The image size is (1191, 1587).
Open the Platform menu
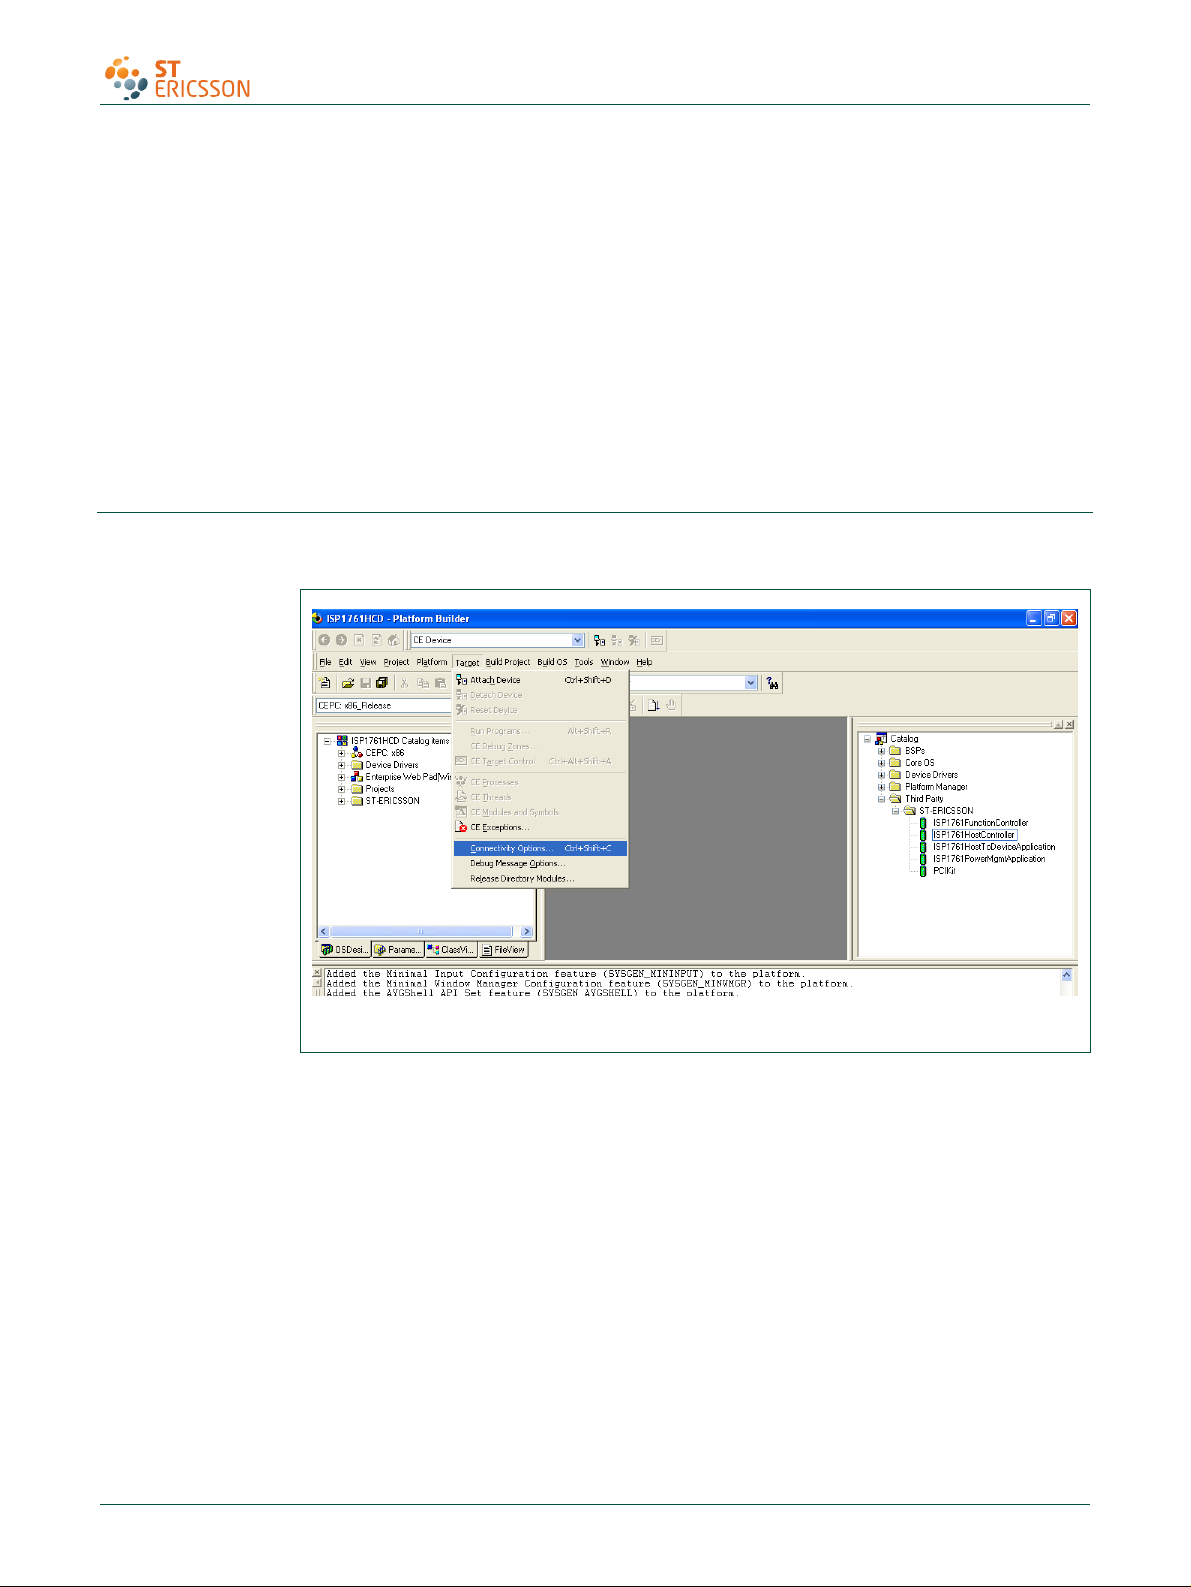pos(432,662)
